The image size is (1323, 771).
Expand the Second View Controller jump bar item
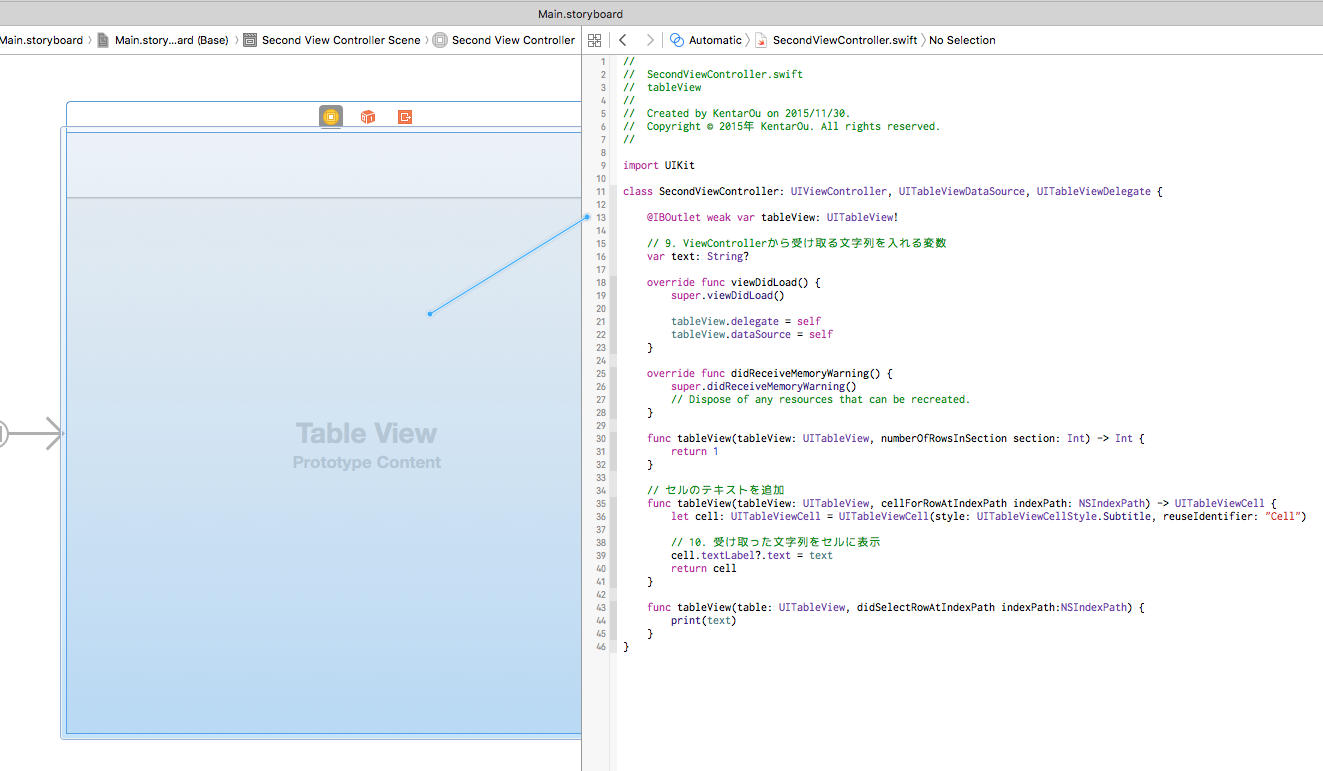516,39
